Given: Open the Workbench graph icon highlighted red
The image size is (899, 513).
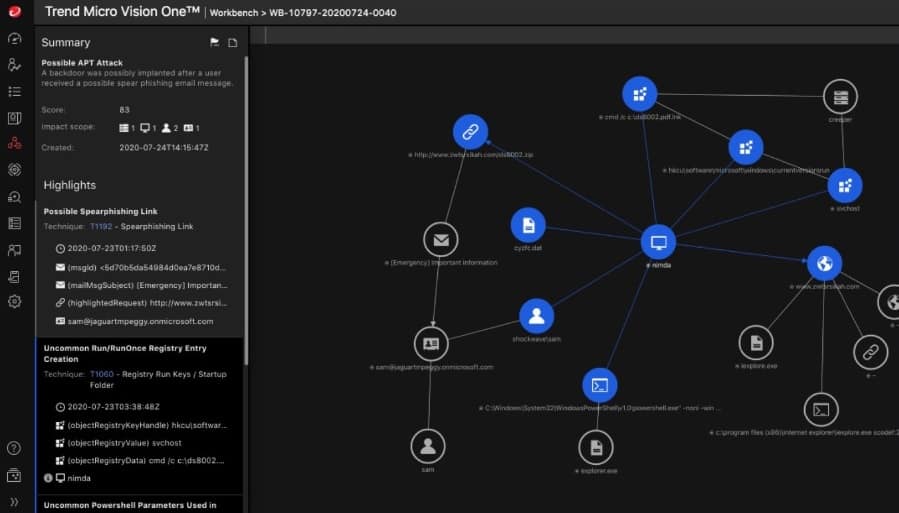Looking at the screenshot, I should pyautogui.click(x=14, y=143).
